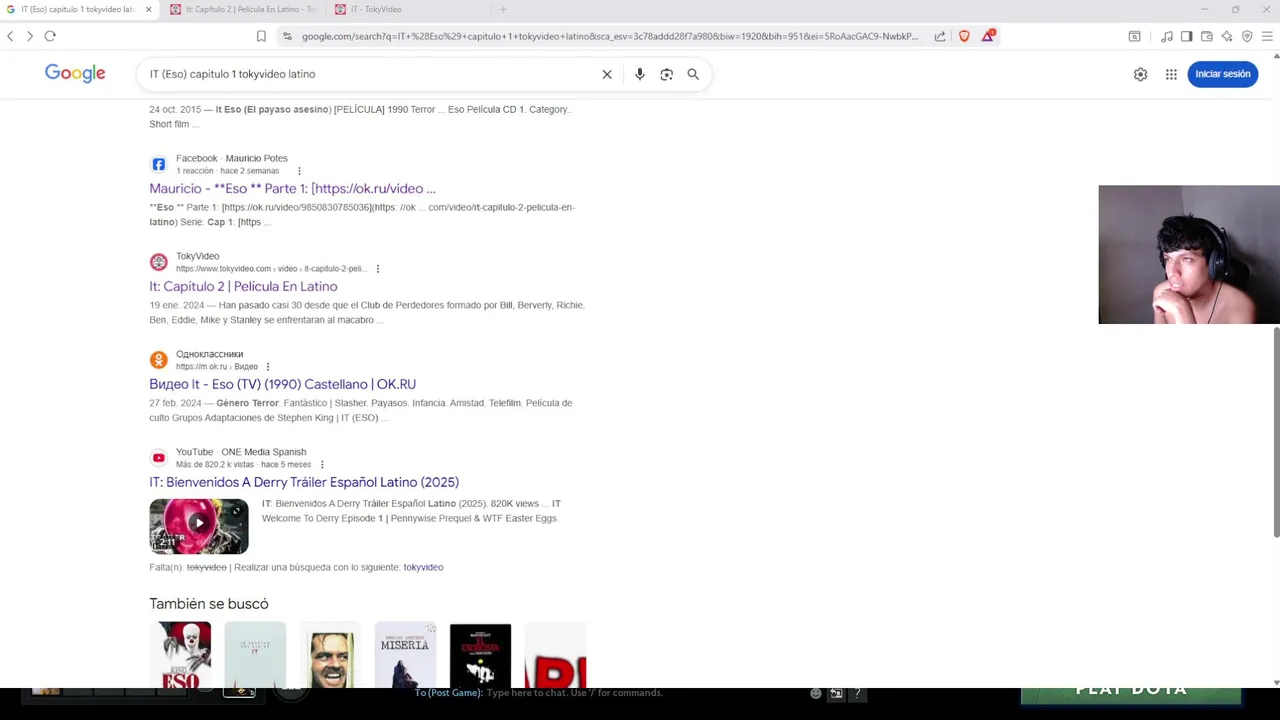Click the webcam overlay of streamer

click(1189, 255)
